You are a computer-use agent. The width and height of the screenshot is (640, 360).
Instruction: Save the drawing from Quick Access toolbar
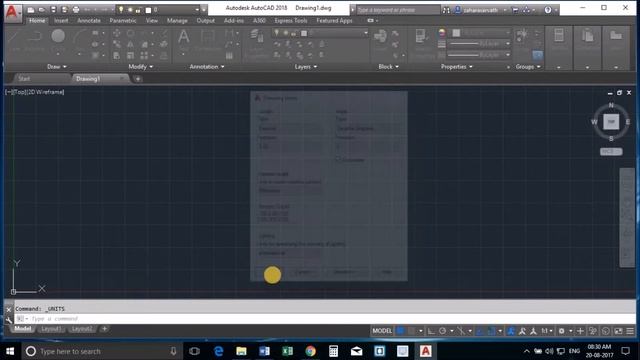[x=53, y=10]
